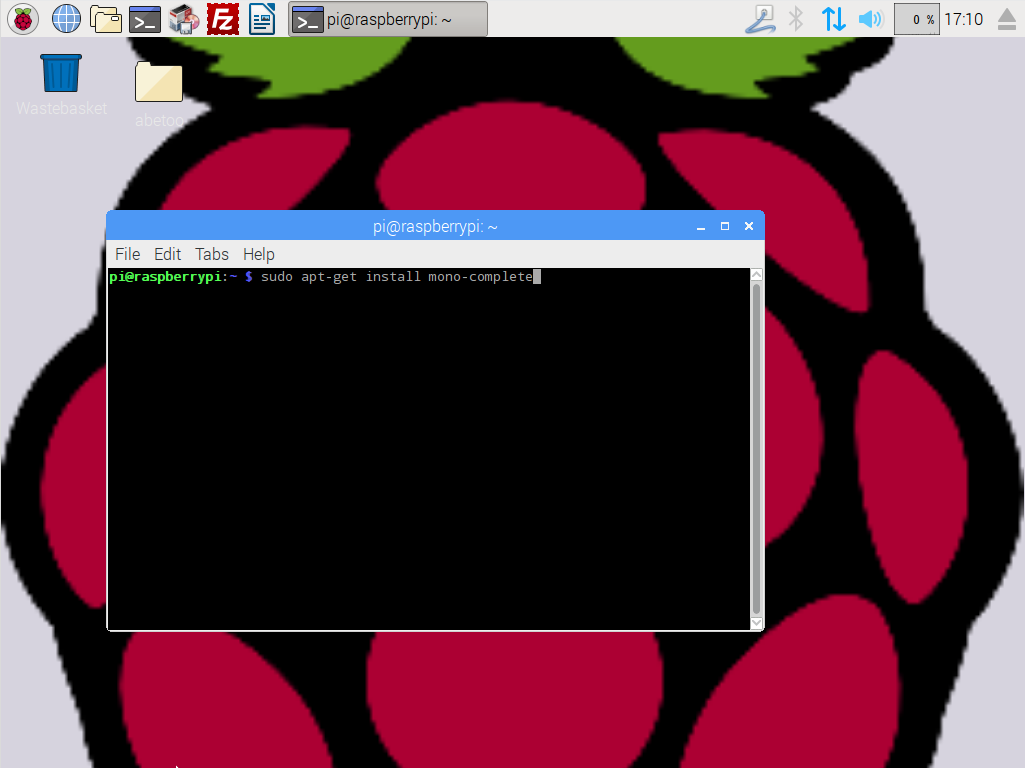This screenshot has height=768, width=1025.
Task: Click the terminal scrollbar up arrow
Action: 756,275
